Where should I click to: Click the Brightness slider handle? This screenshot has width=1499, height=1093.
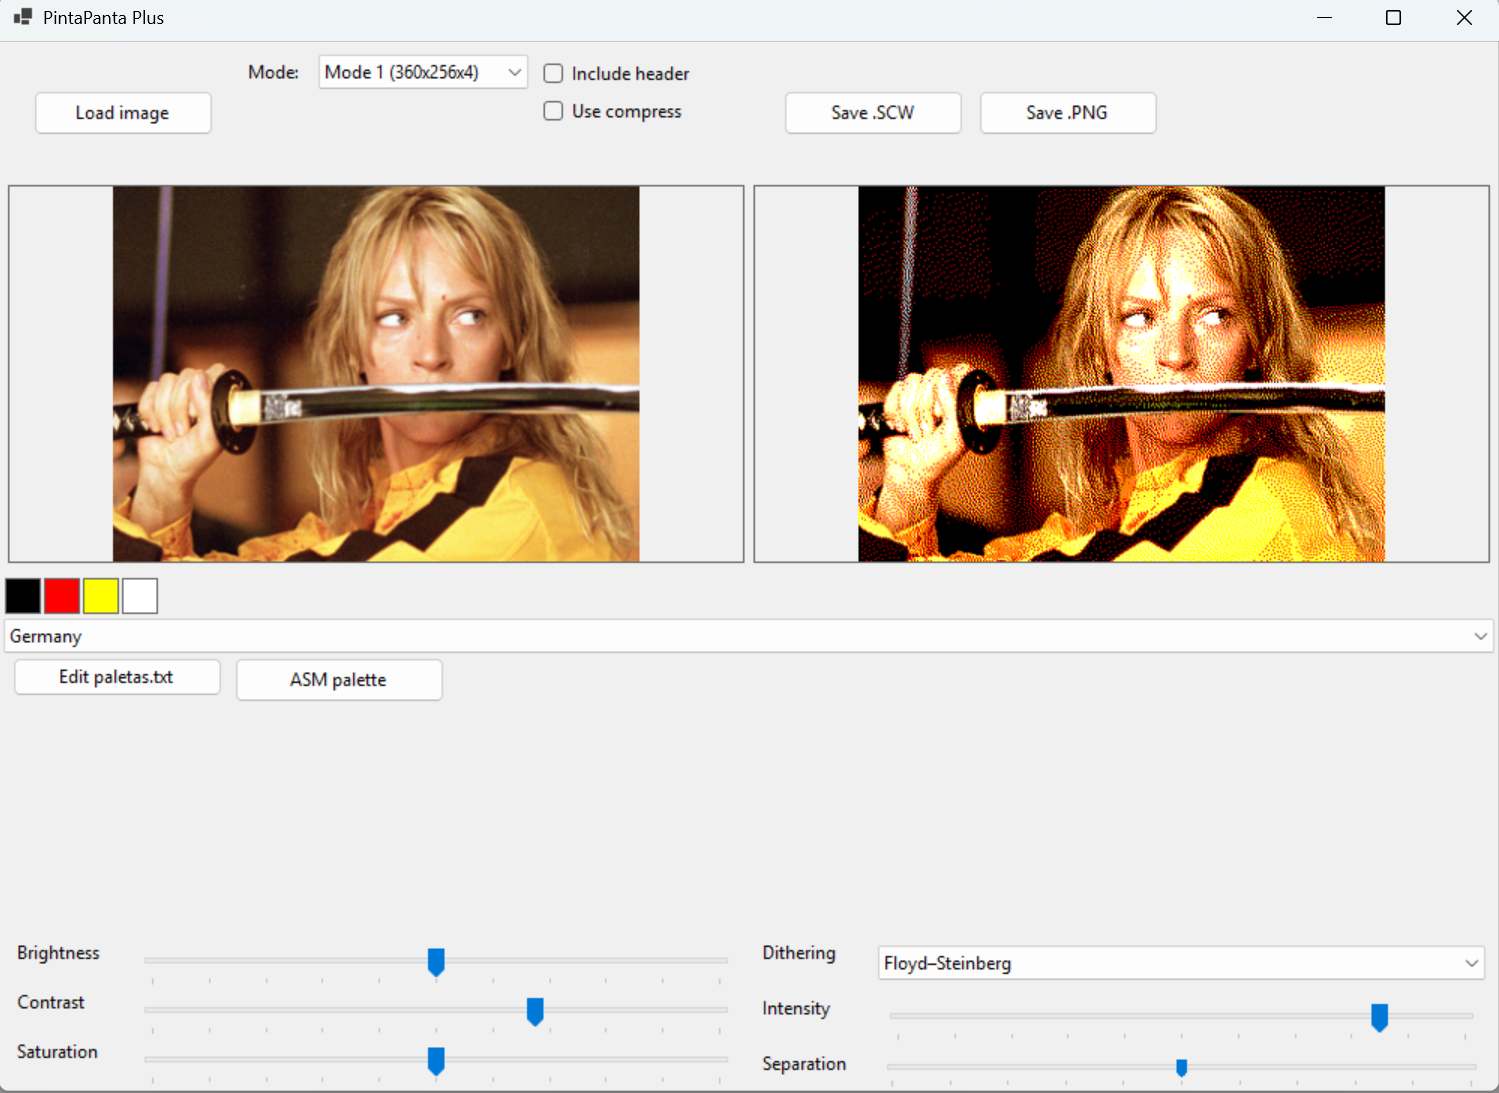(x=436, y=962)
